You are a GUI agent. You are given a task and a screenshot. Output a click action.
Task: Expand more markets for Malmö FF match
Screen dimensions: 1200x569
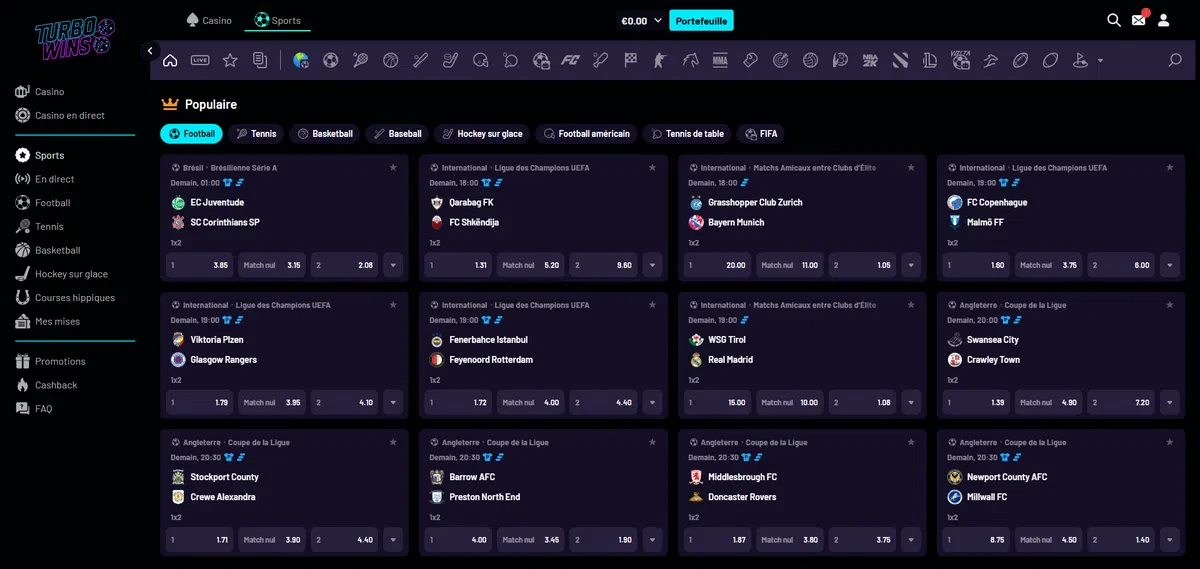[1170, 265]
